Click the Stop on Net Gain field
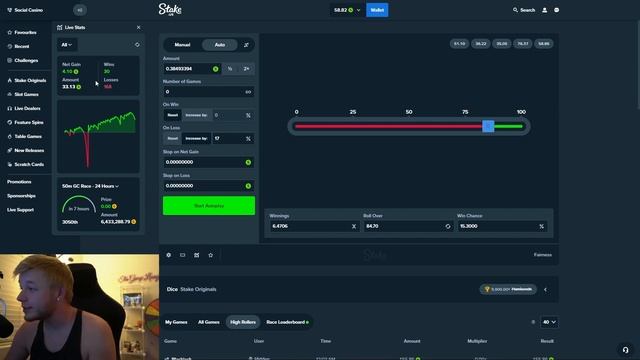This screenshot has height=360, width=640. (209, 162)
